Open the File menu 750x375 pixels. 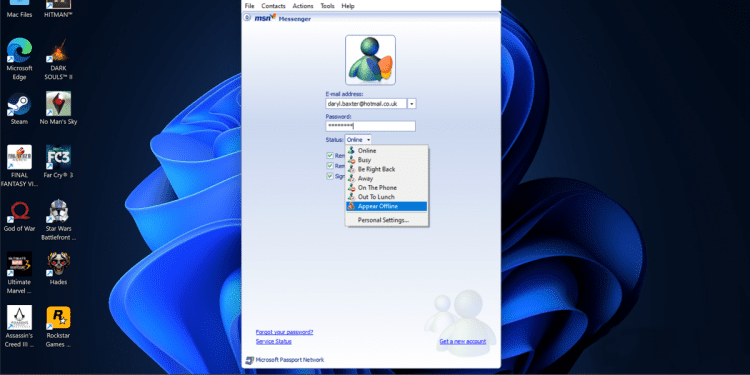(249, 6)
